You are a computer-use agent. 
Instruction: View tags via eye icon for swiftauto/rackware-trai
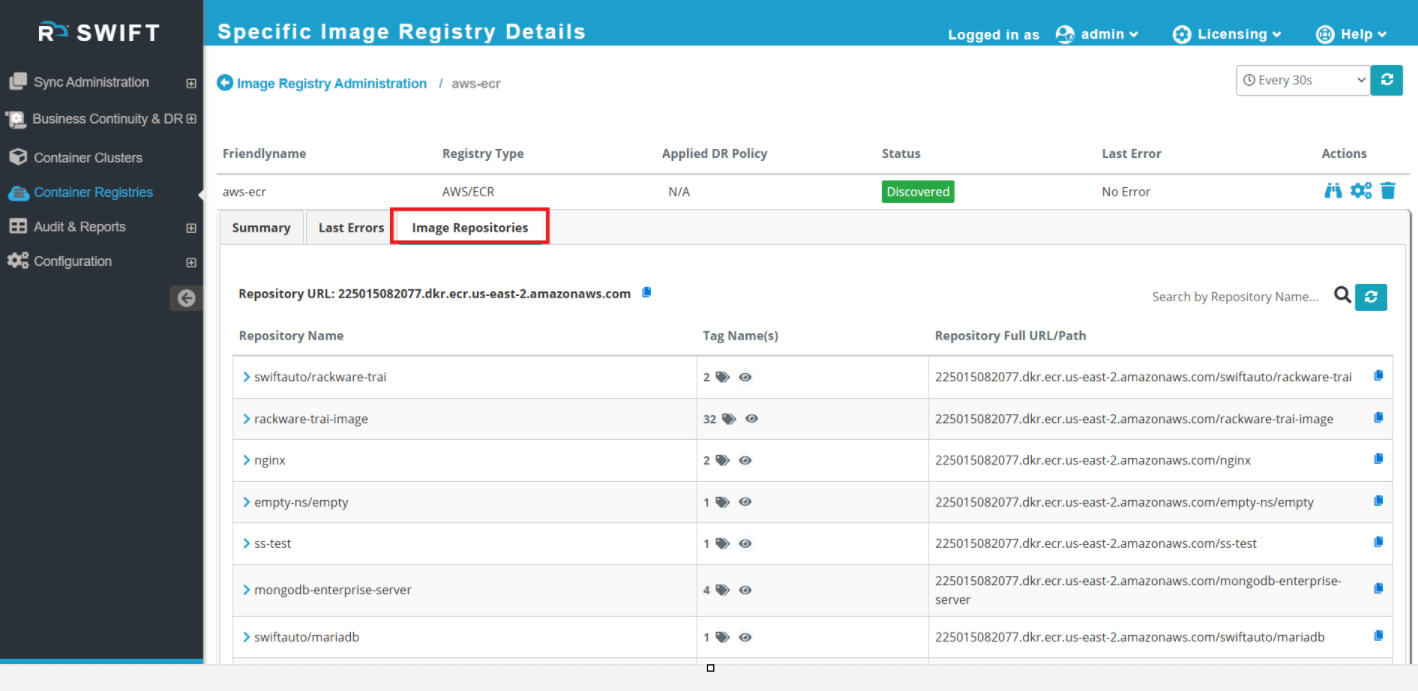click(x=745, y=378)
